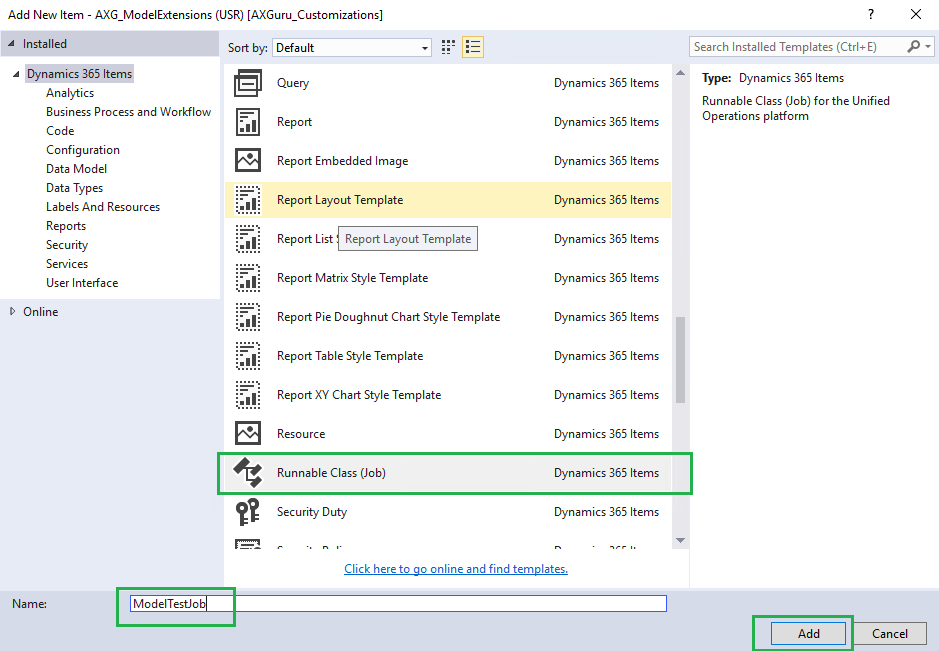Click the Report Layout Template icon
The width and height of the screenshot is (939, 651).
pos(247,199)
